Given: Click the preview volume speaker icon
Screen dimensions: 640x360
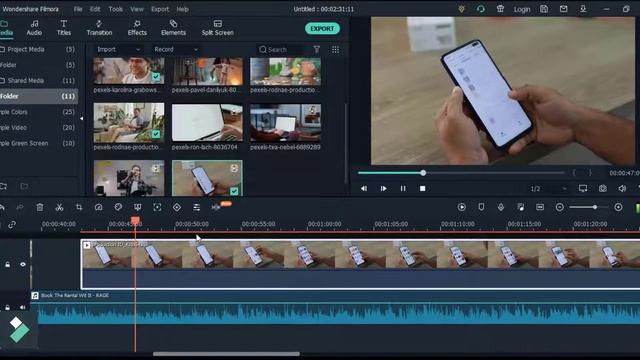Looking at the screenshot, I should coord(622,188).
